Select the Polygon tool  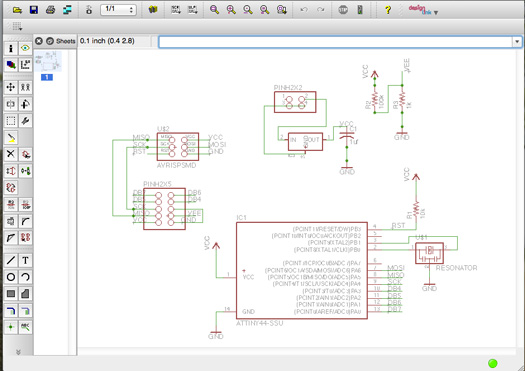tap(25, 294)
